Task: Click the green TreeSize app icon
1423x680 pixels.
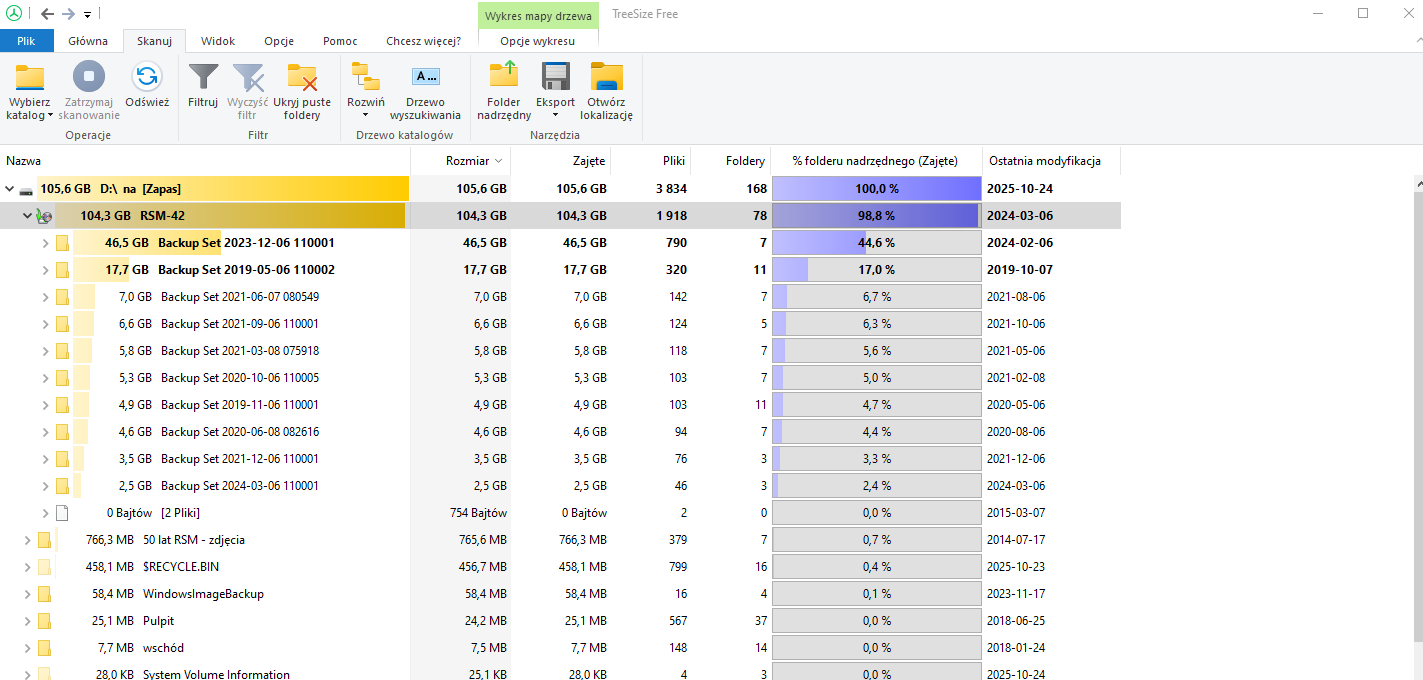Action: [14, 14]
